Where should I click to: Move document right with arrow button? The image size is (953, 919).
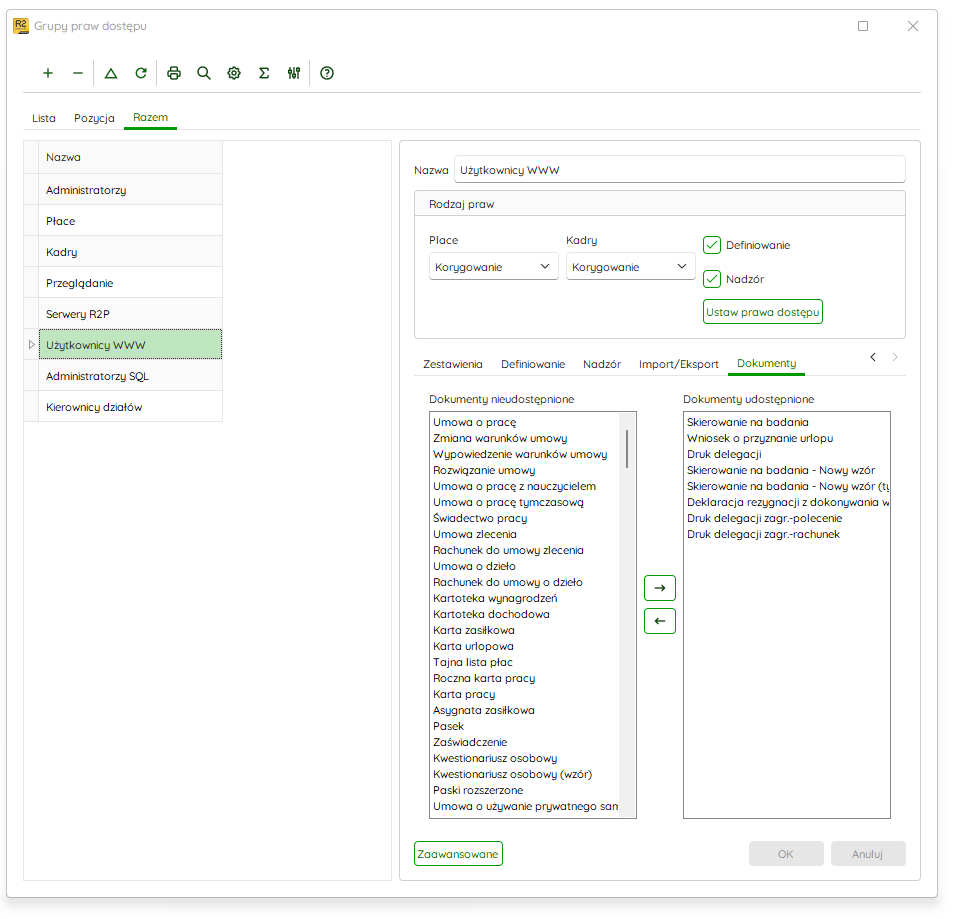click(x=660, y=588)
